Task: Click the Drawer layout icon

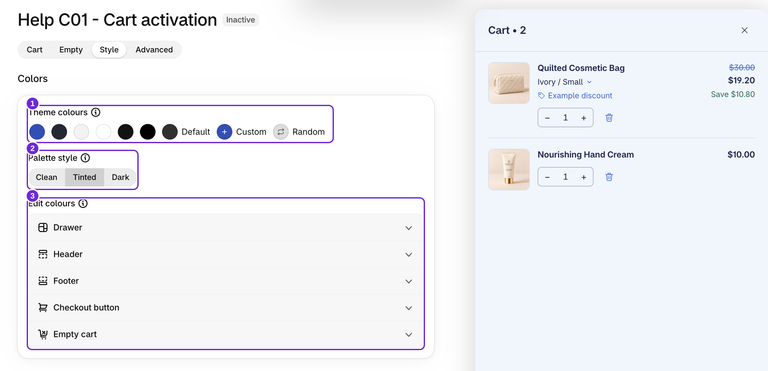Action: (43, 228)
